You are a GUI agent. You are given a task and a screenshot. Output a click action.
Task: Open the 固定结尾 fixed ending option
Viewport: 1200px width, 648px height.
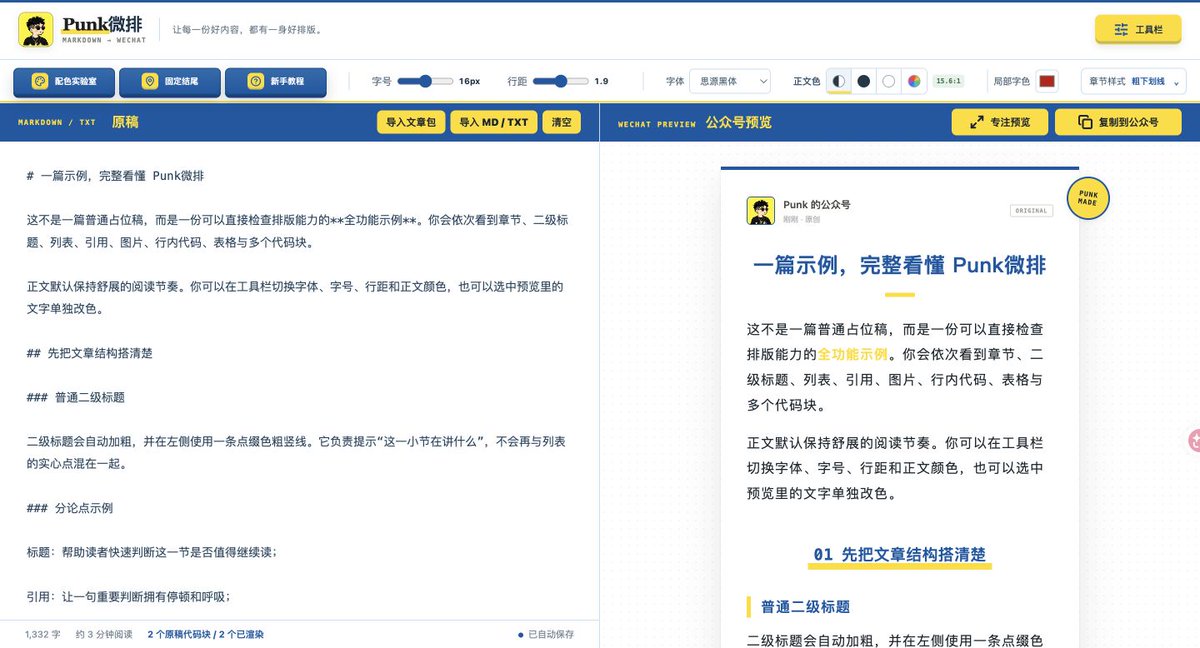coord(169,81)
